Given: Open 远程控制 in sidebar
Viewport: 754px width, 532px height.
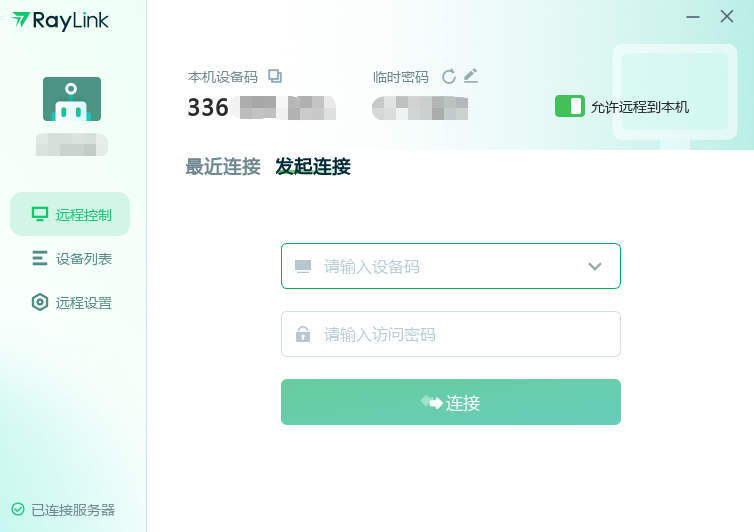Looking at the screenshot, I should [70, 214].
